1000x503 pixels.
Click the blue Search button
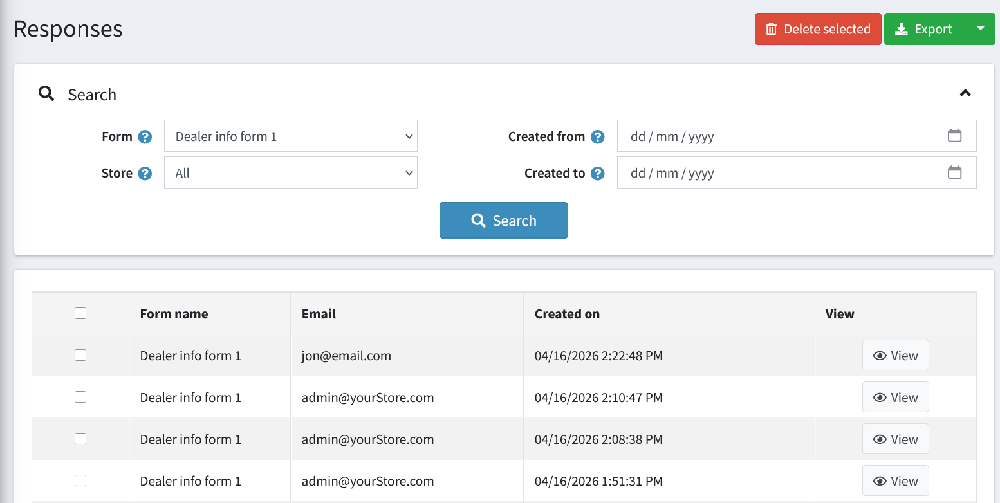point(504,221)
